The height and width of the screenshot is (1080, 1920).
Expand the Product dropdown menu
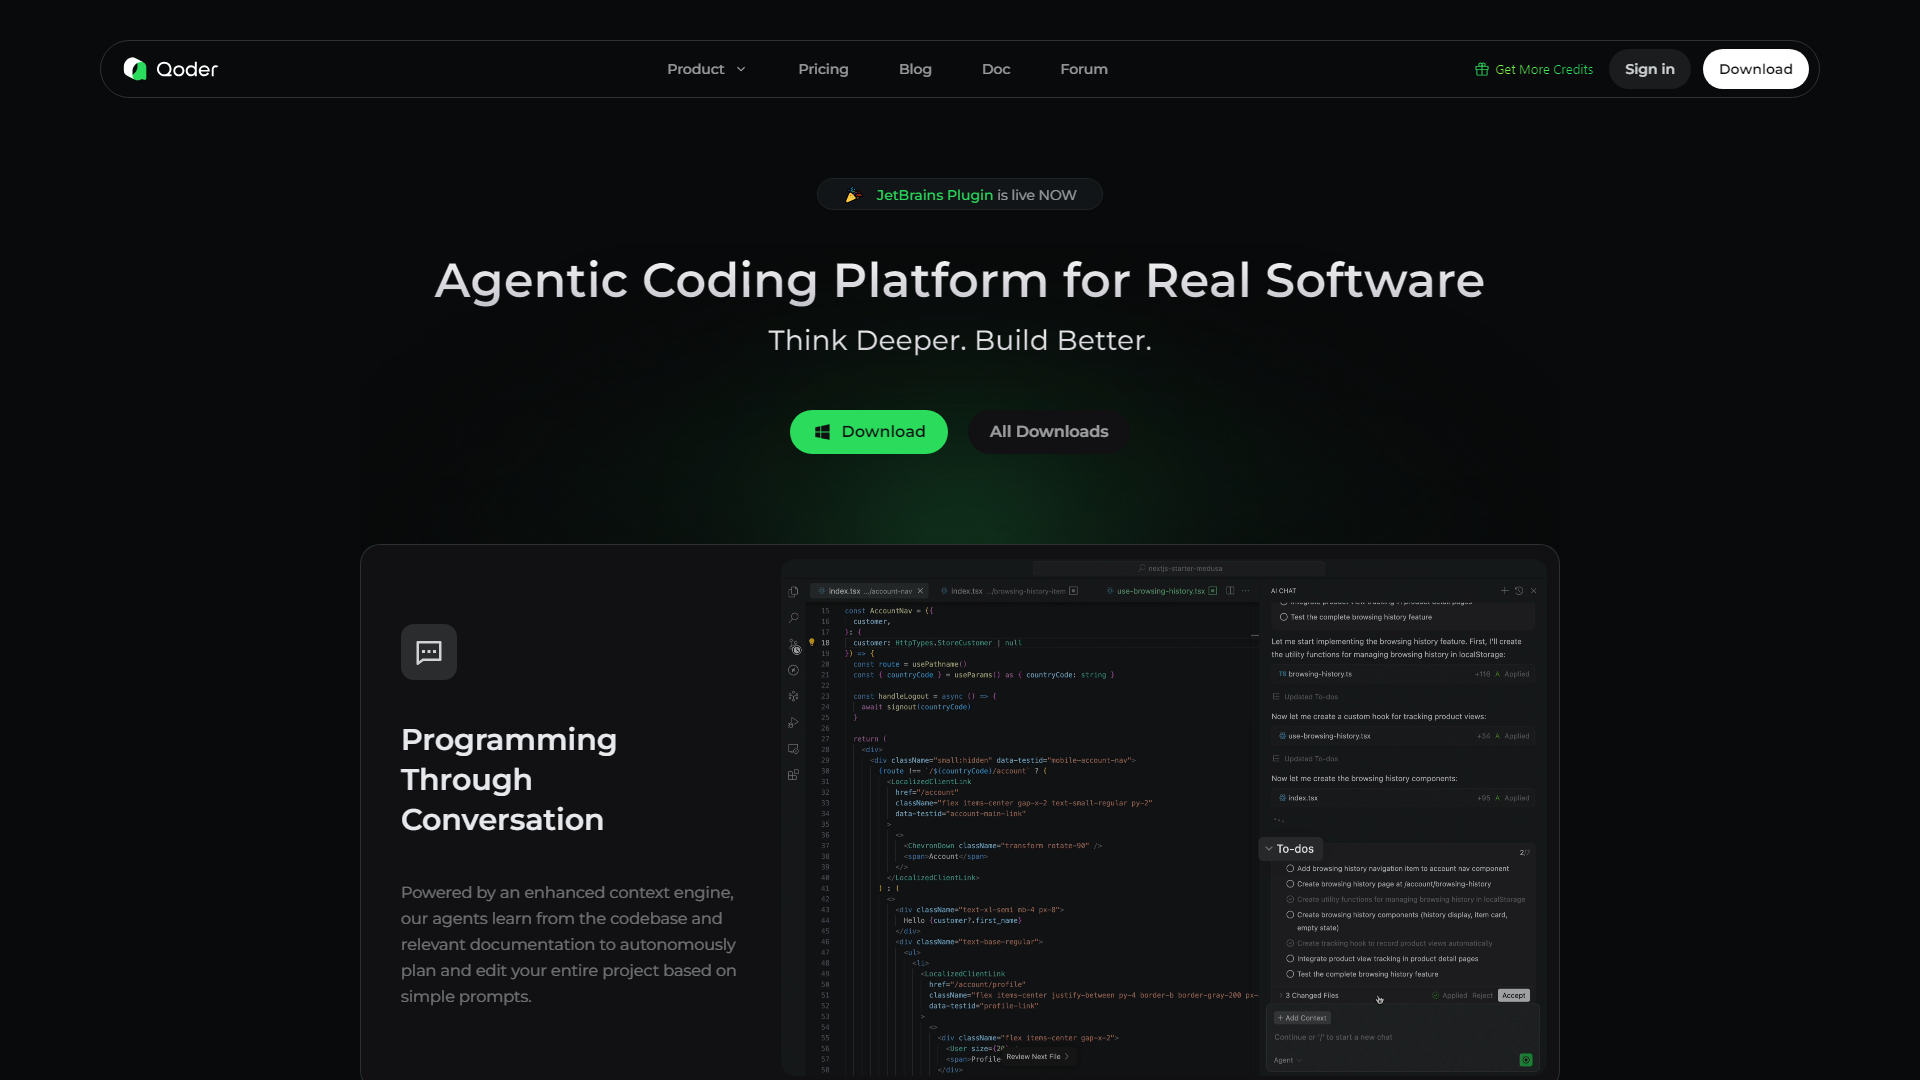(x=706, y=69)
